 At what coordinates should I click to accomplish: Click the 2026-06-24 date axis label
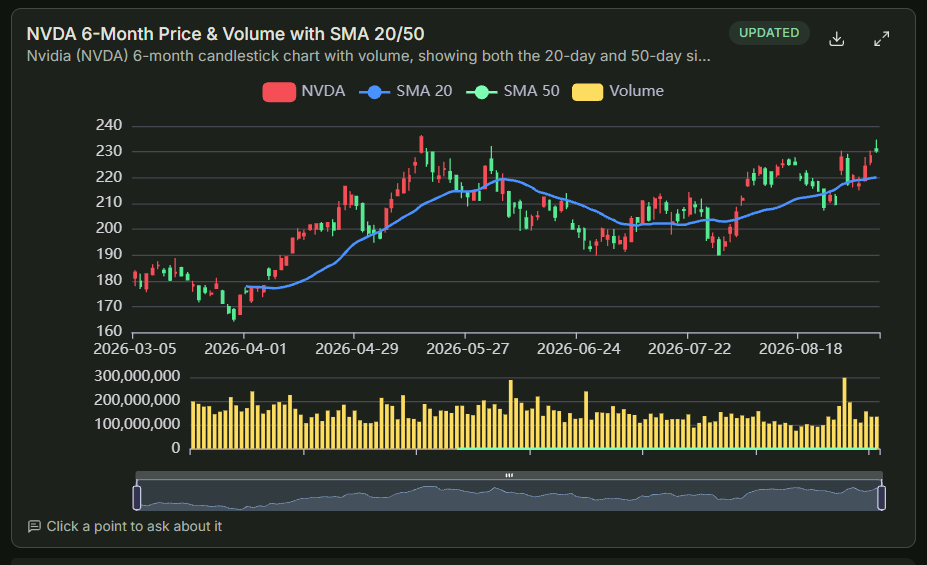pyautogui.click(x=578, y=349)
